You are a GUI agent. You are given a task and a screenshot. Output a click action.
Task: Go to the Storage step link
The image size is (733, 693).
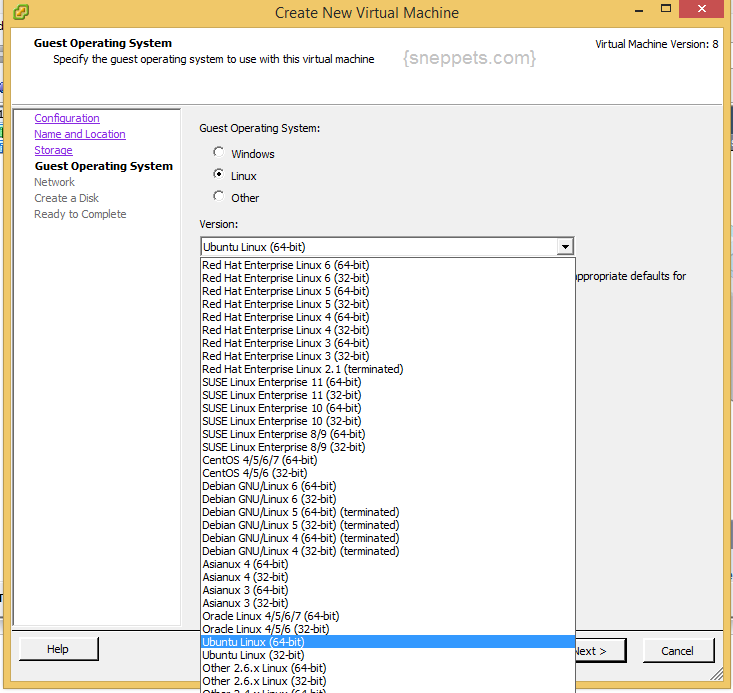coord(53,150)
